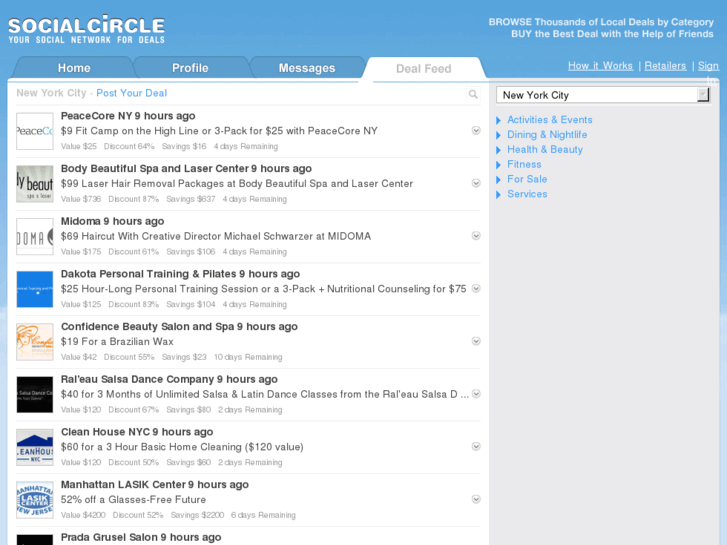Expand triangle beside Fitness category

click(x=498, y=165)
